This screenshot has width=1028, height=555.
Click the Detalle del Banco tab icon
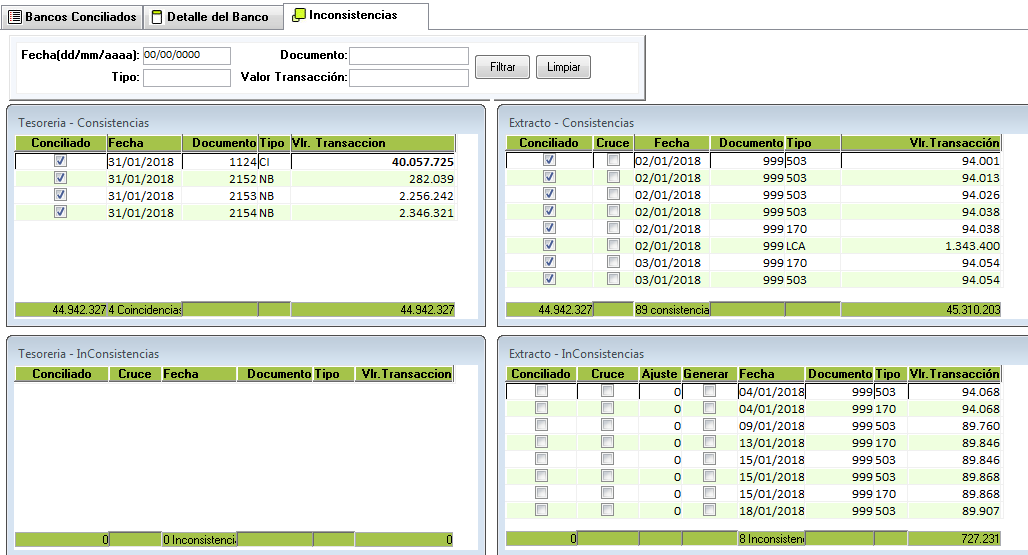click(157, 18)
